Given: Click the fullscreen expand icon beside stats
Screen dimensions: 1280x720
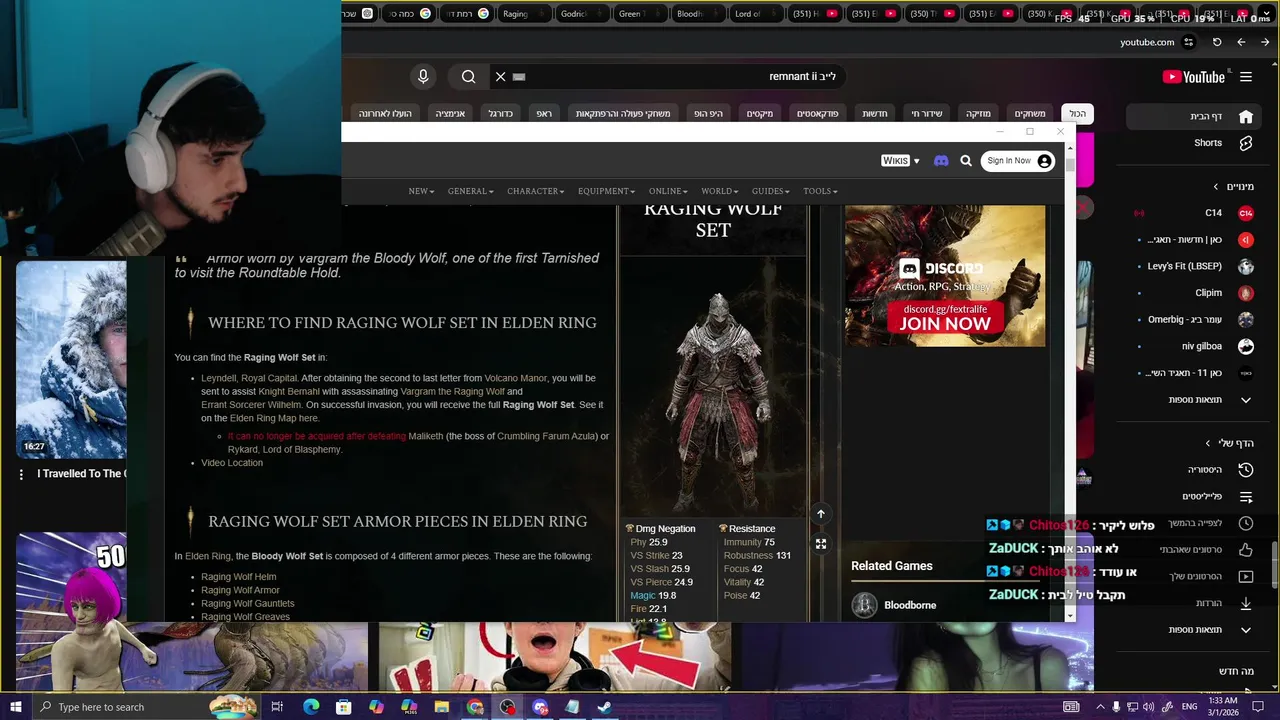Looking at the screenshot, I should (821, 544).
